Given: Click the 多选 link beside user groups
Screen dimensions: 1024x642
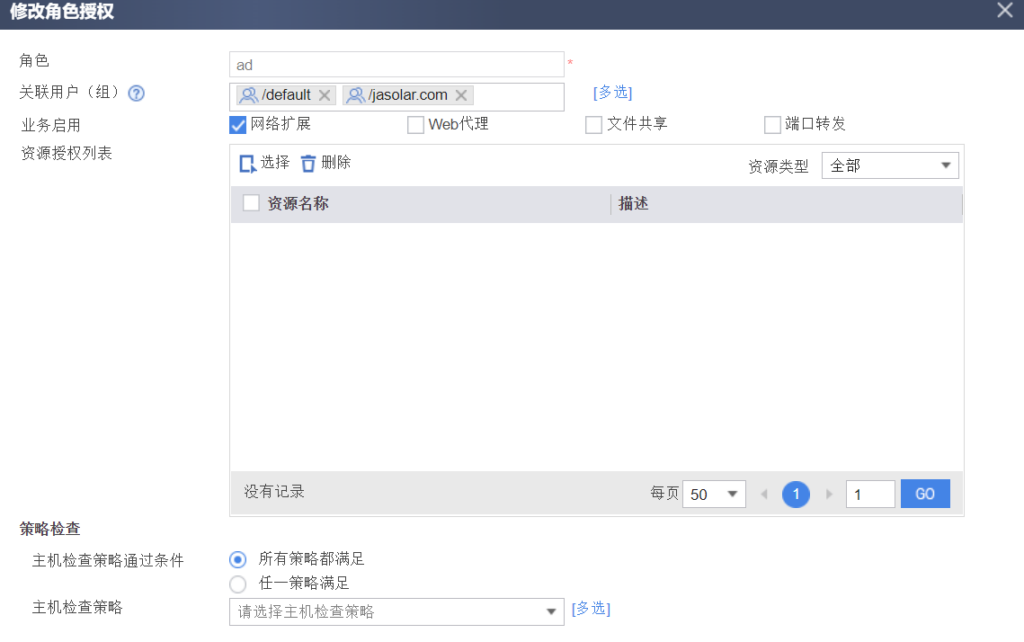Looking at the screenshot, I should pyautogui.click(x=612, y=93).
